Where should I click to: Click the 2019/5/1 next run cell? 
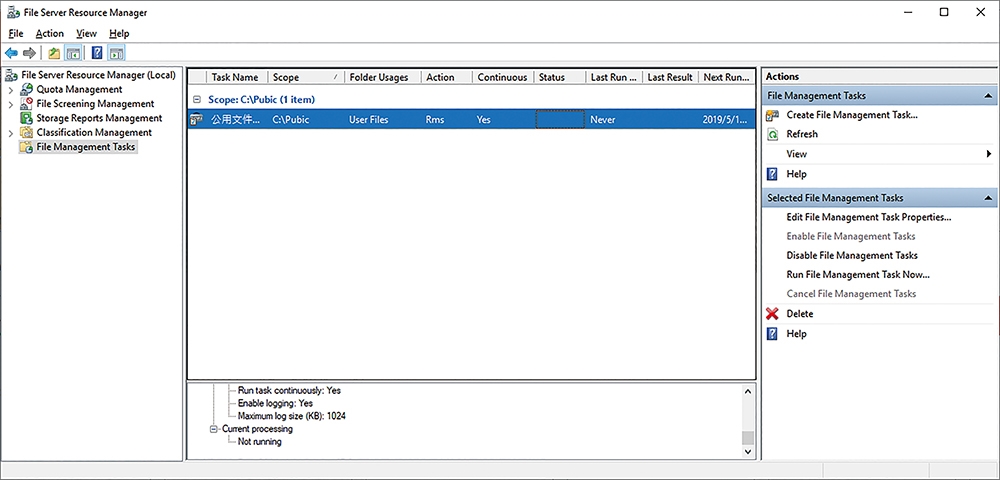[x=726, y=119]
